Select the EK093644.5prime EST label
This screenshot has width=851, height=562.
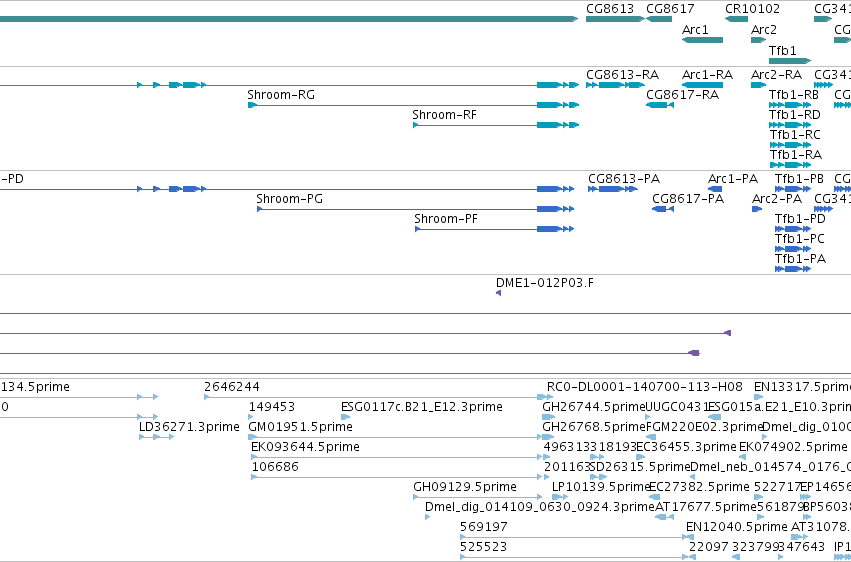pyautogui.click(x=305, y=447)
